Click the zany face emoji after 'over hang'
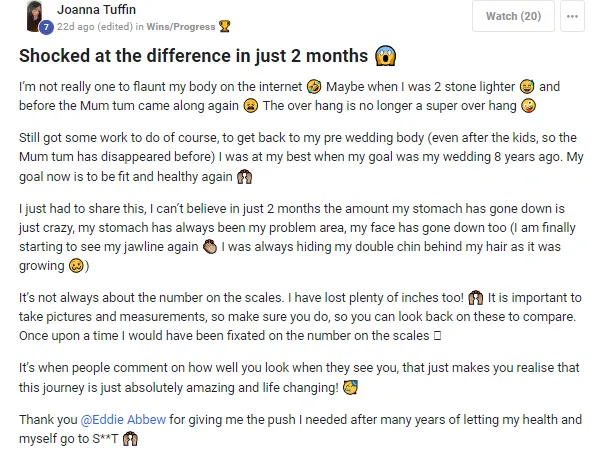The image size is (607, 460). pyautogui.click(x=528, y=105)
